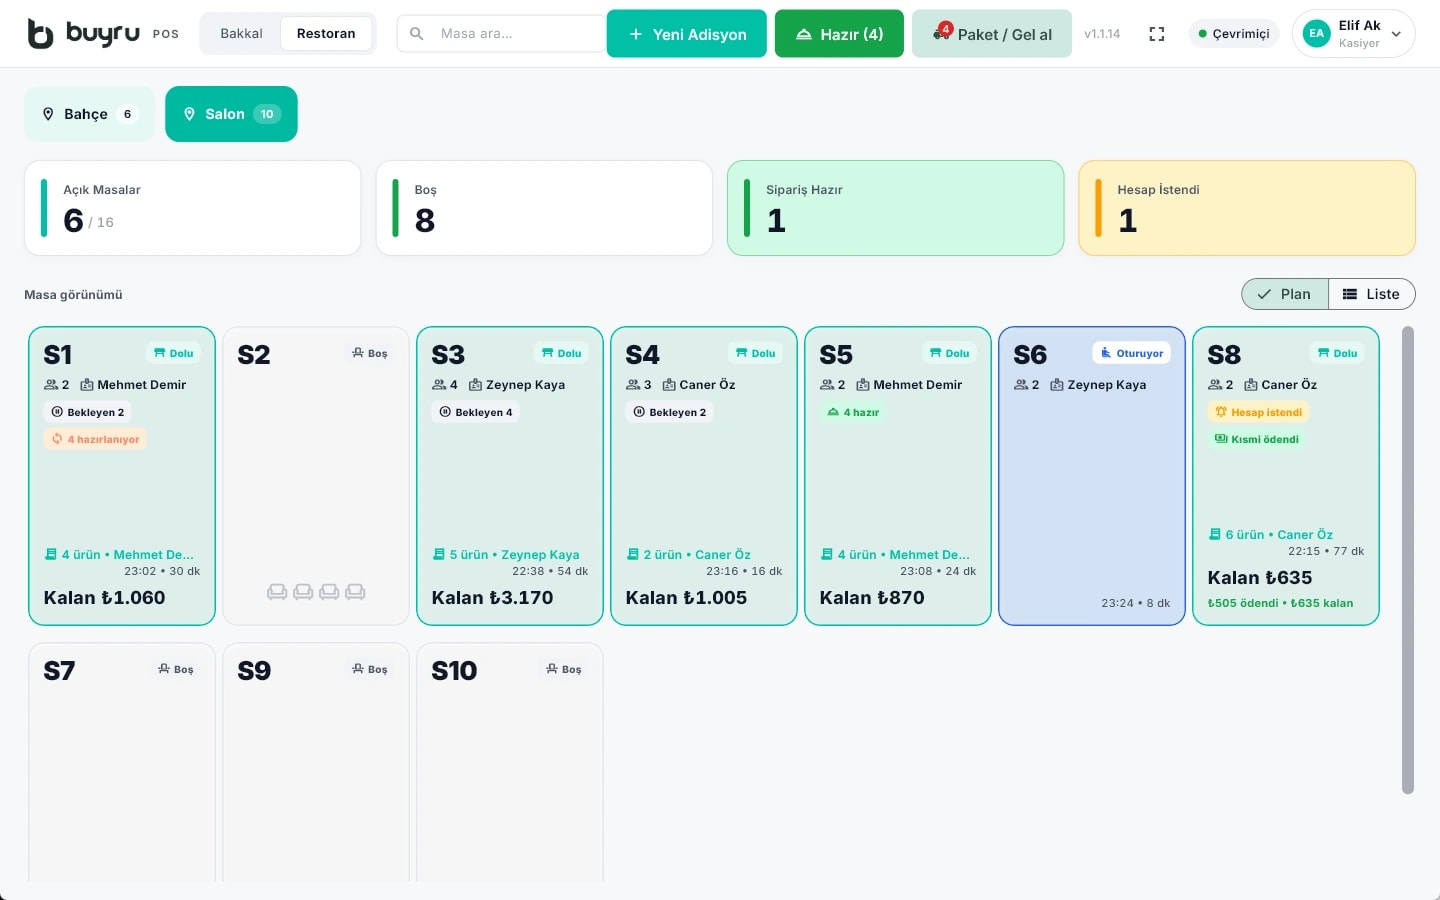Filter by Boş tables card

coord(544,208)
